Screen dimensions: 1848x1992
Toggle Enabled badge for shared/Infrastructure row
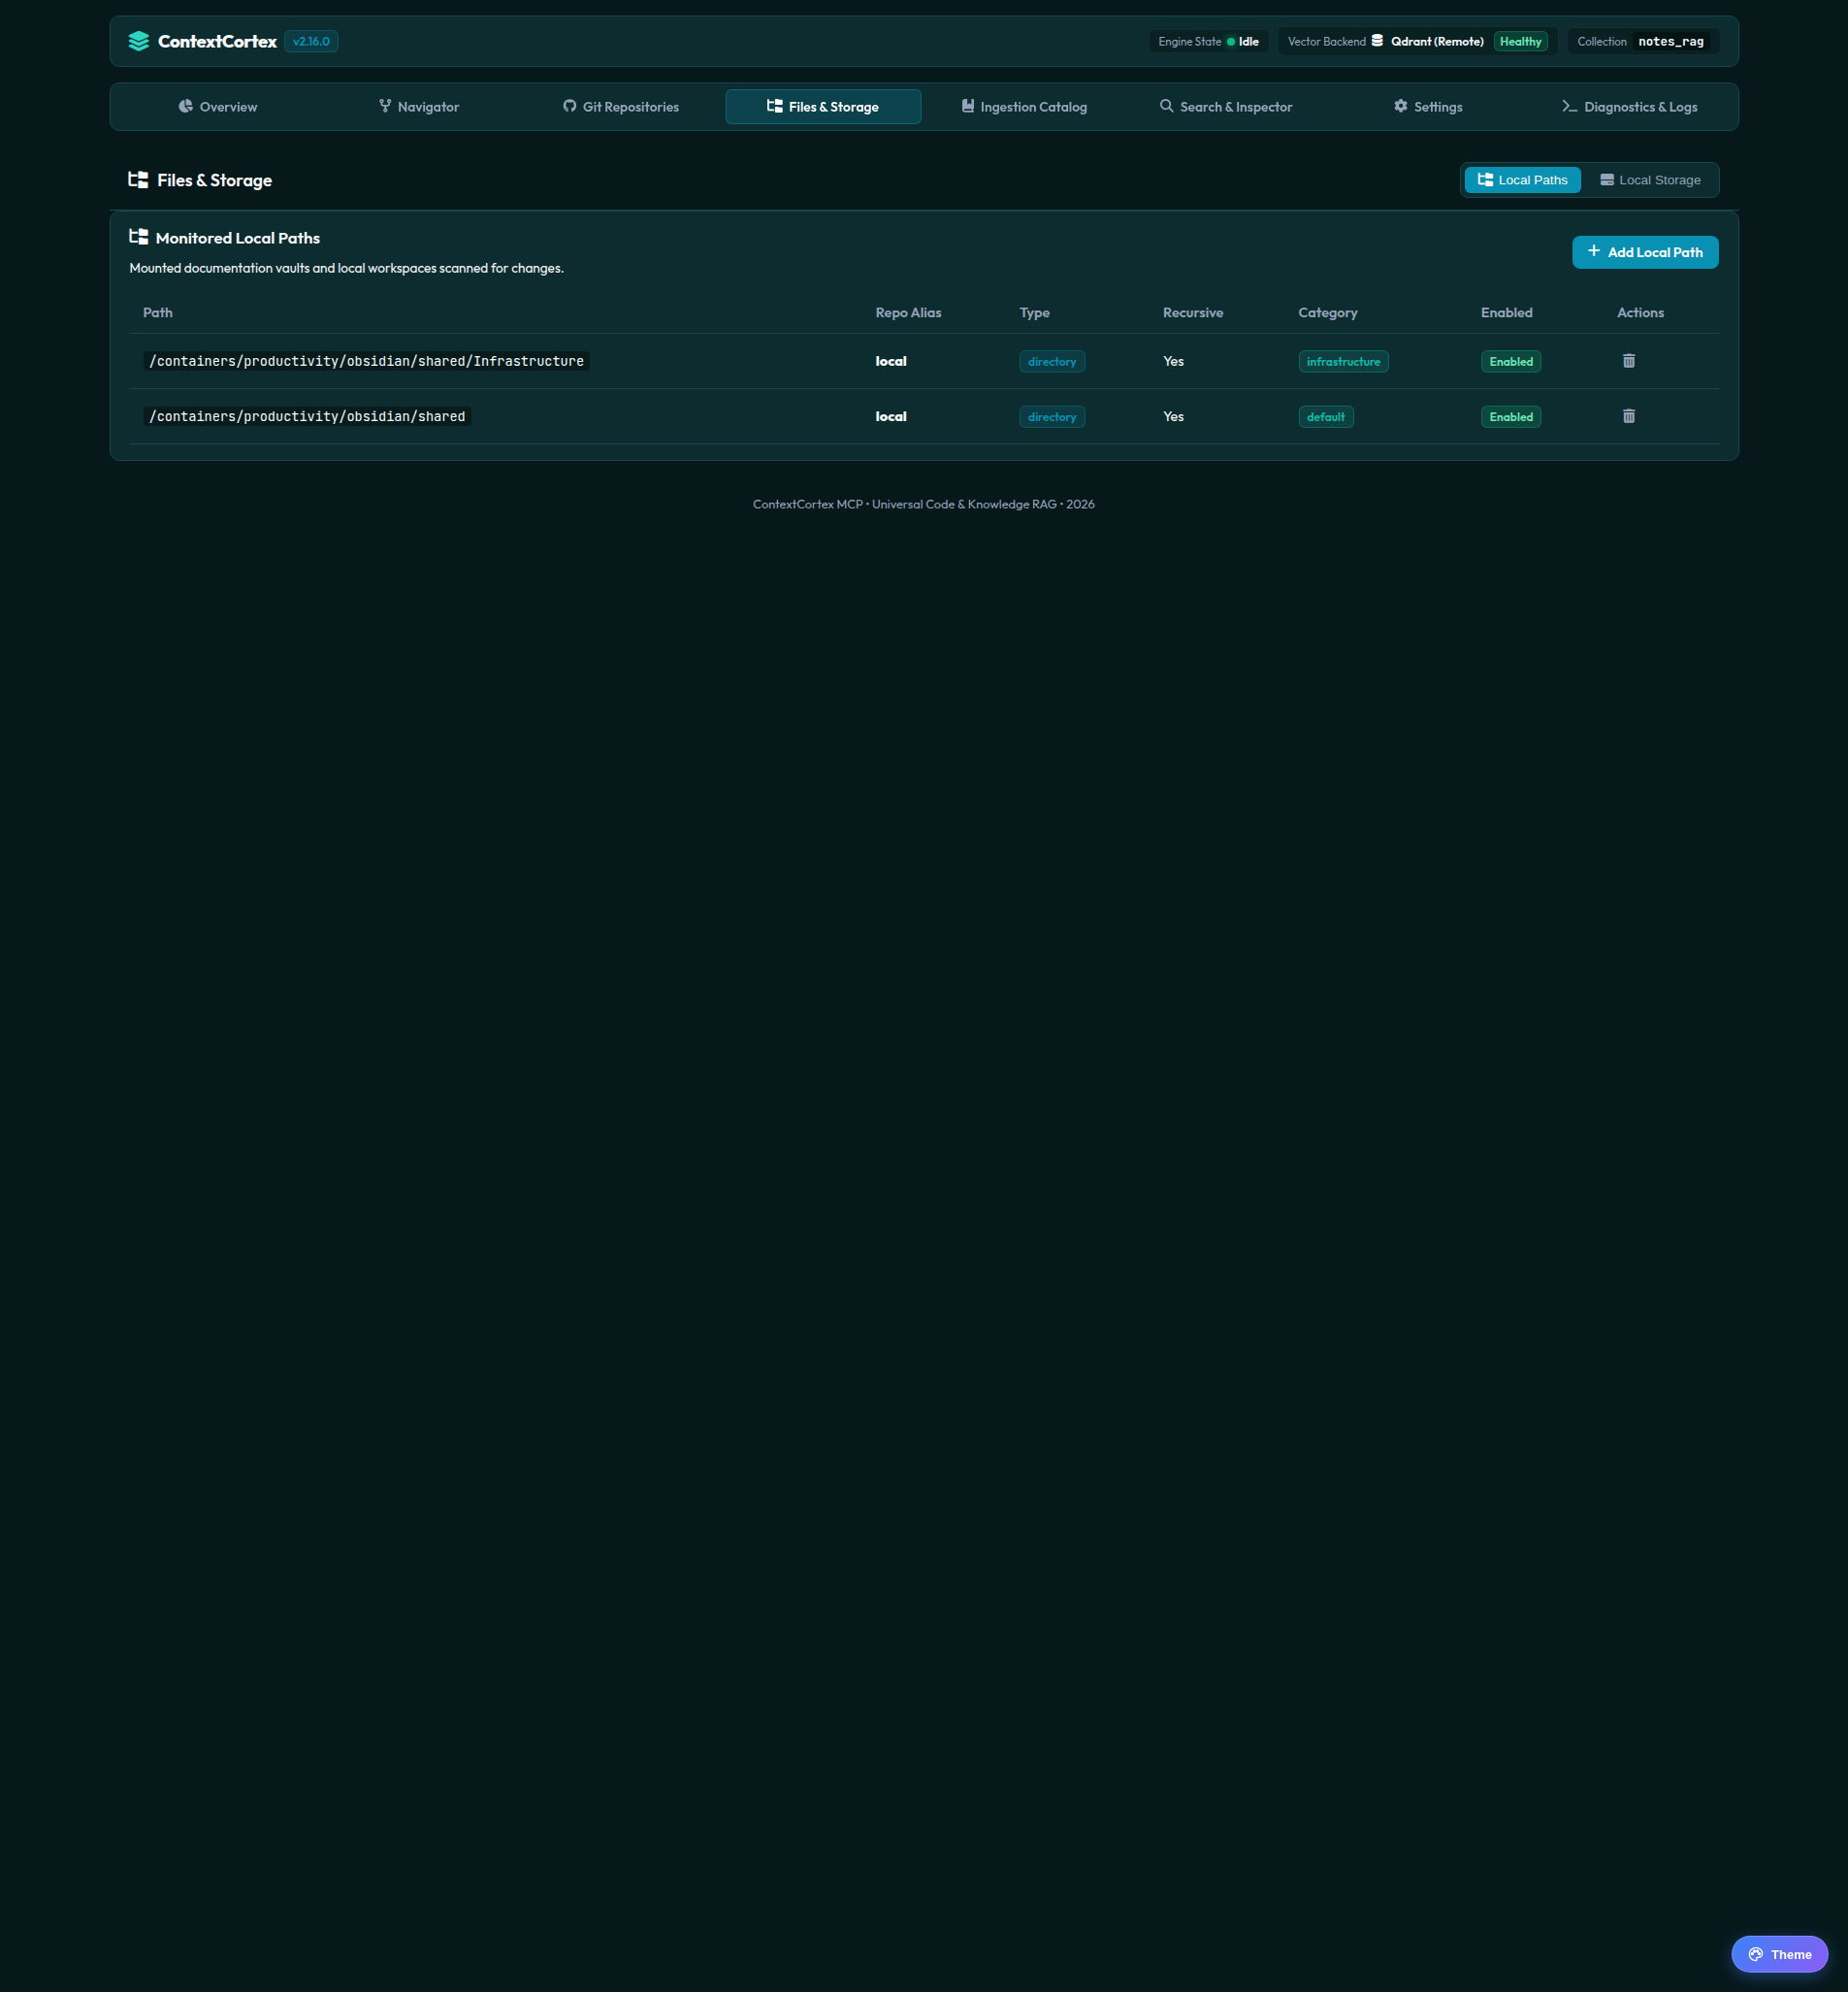pyautogui.click(x=1510, y=362)
